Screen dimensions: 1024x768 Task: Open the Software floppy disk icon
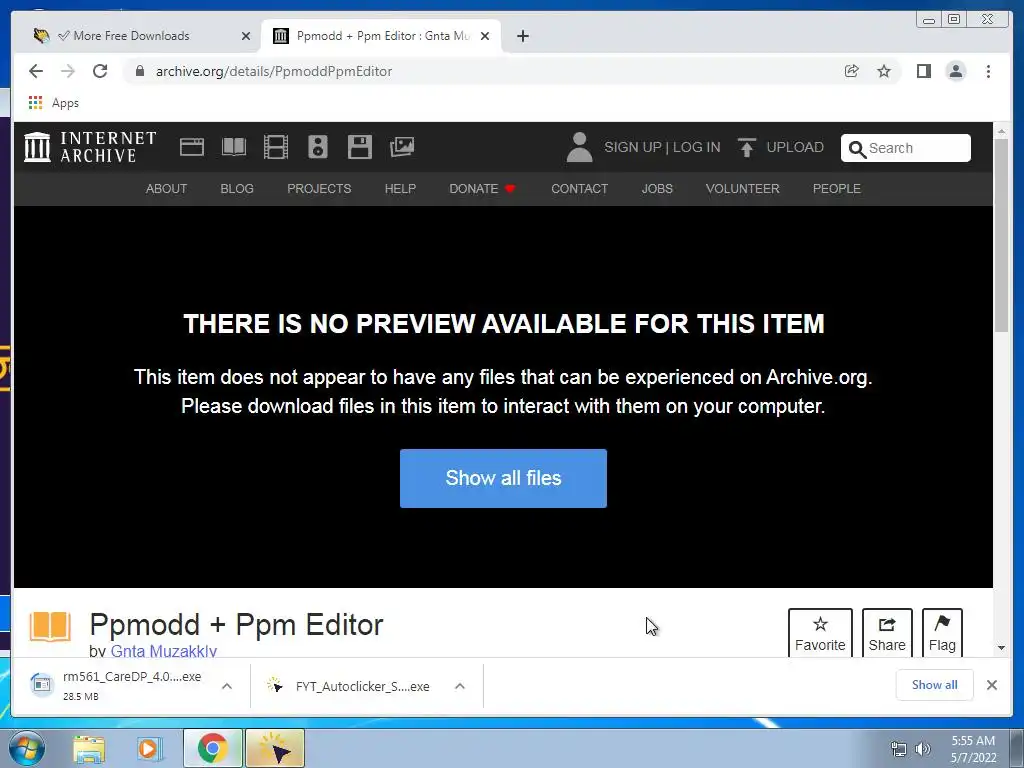359,147
